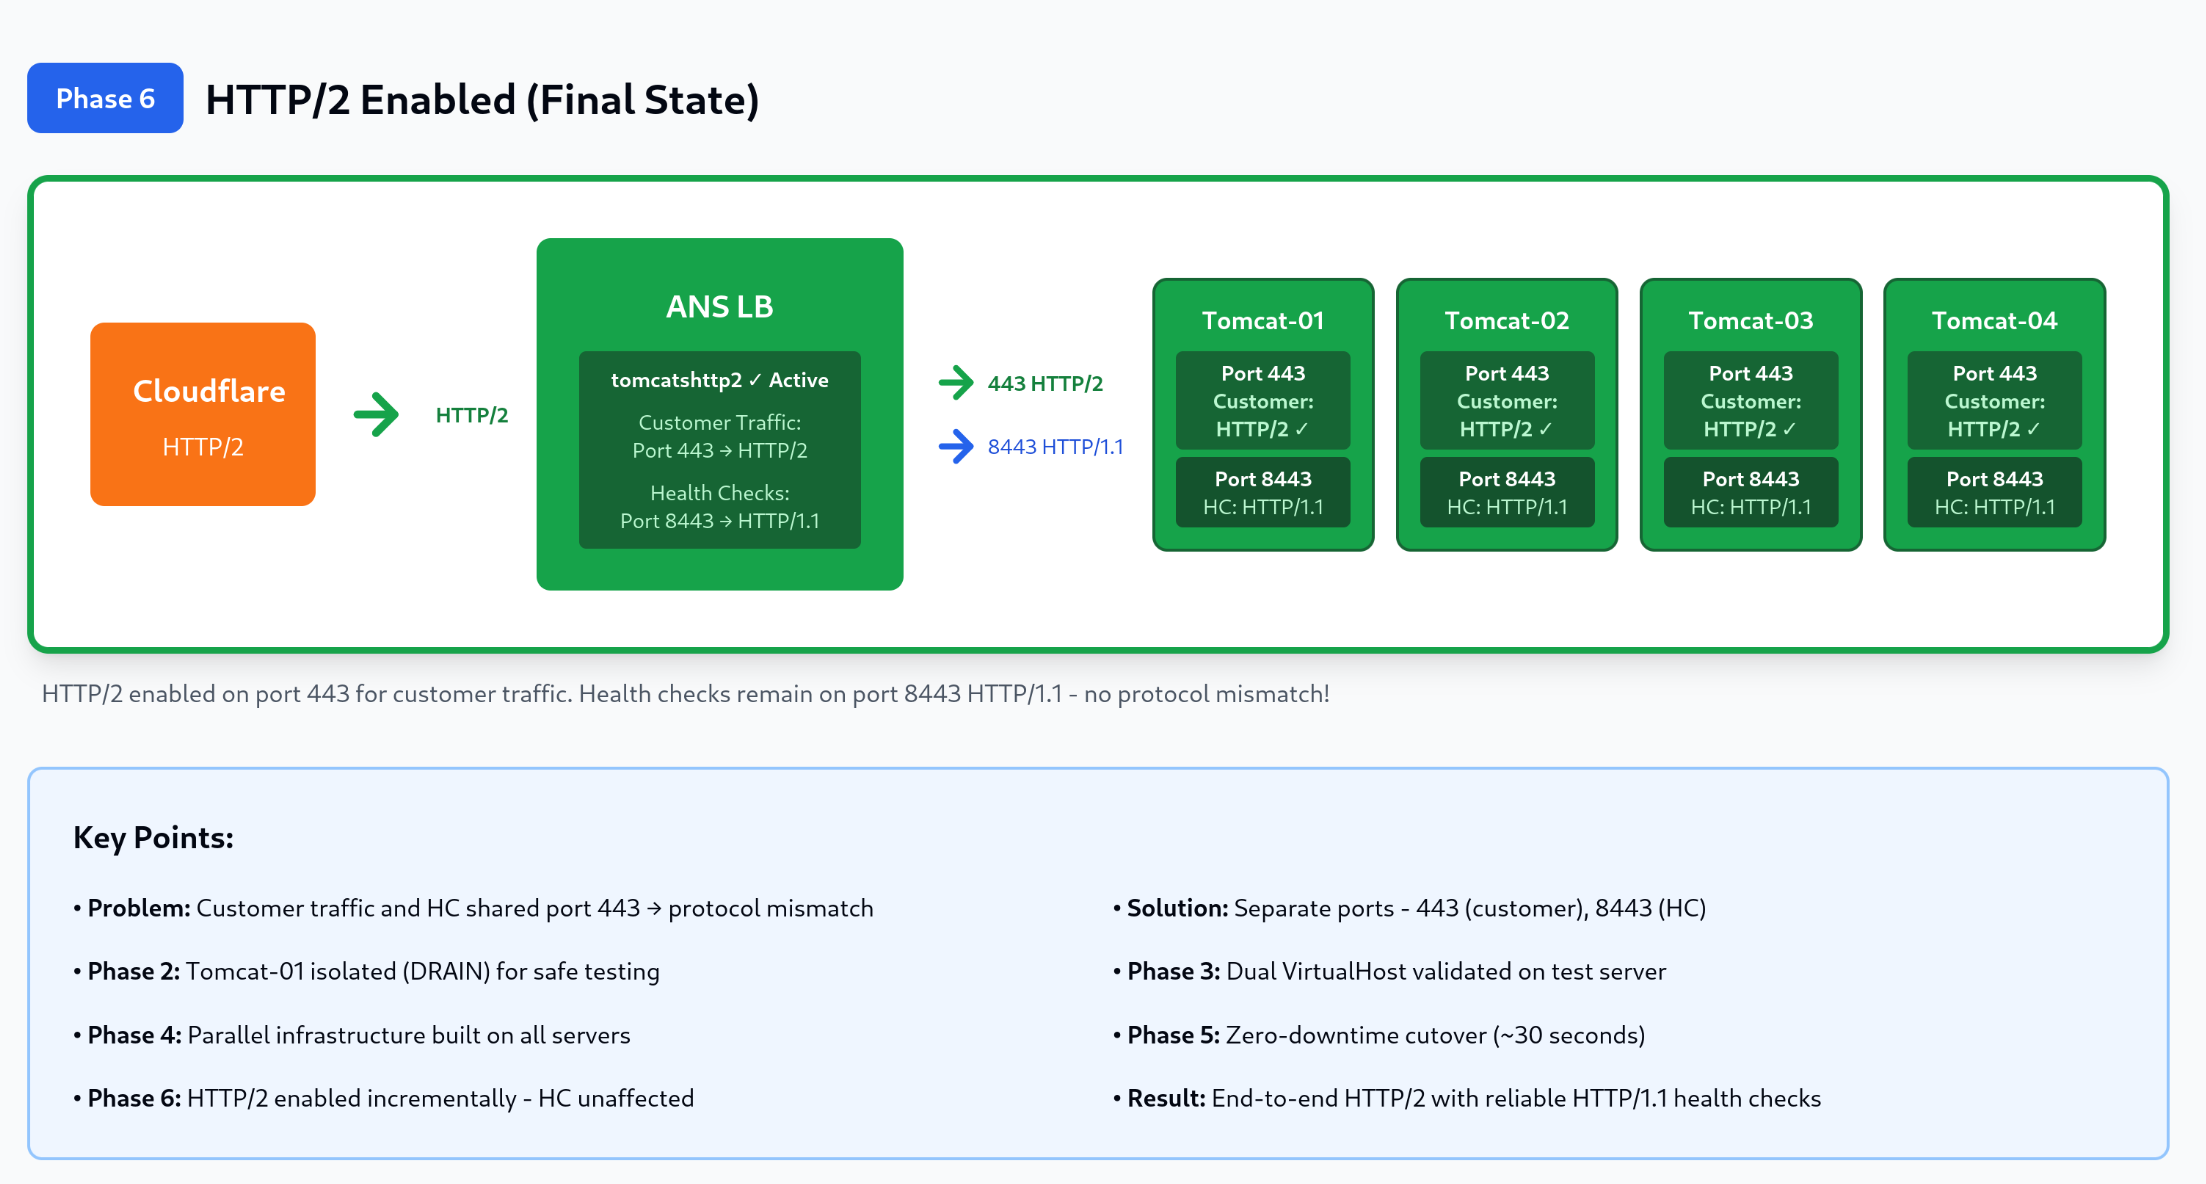This screenshot has width=2206, height=1184.
Task: Click the HTTP/2 label beside Cloudflare arrow
Action: [x=472, y=415]
